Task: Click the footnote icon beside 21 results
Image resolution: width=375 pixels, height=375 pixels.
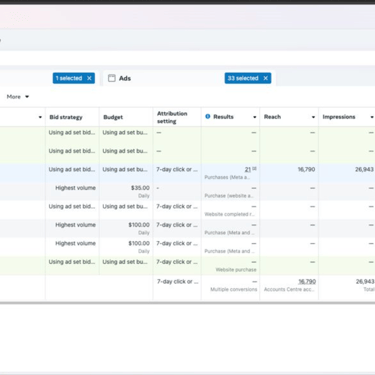Action: point(254,169)
